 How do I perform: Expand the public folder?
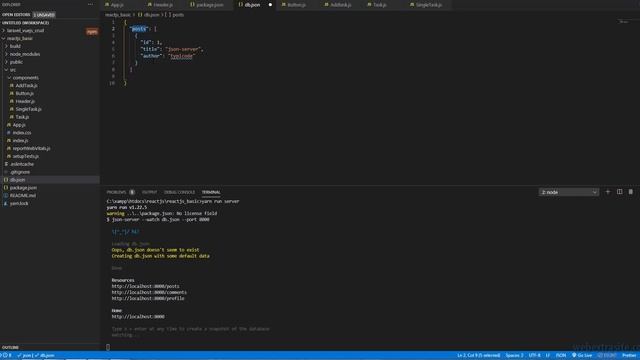click(x=16, y=62)
